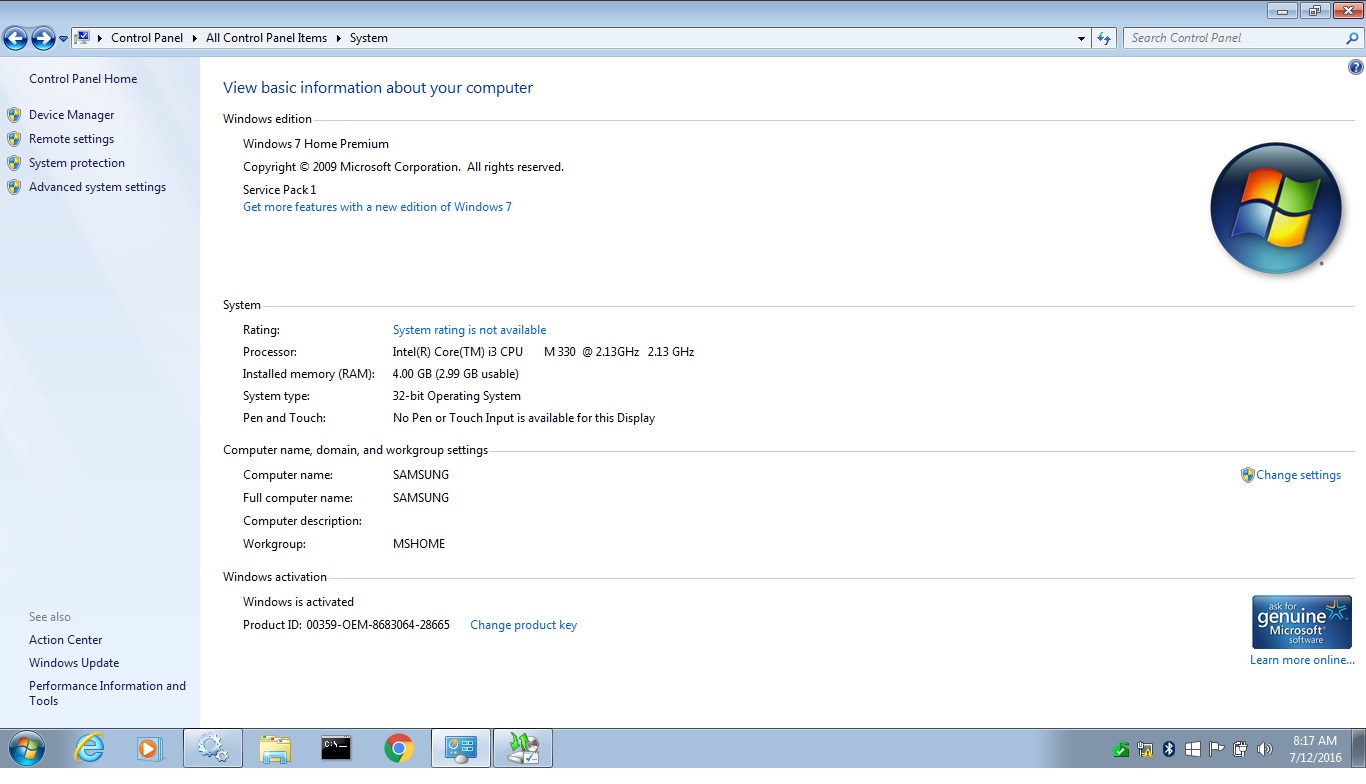The width and height of the screenshot is (1366, 784).
Task: Open the Windows Start button
Action: click(25, 748)
